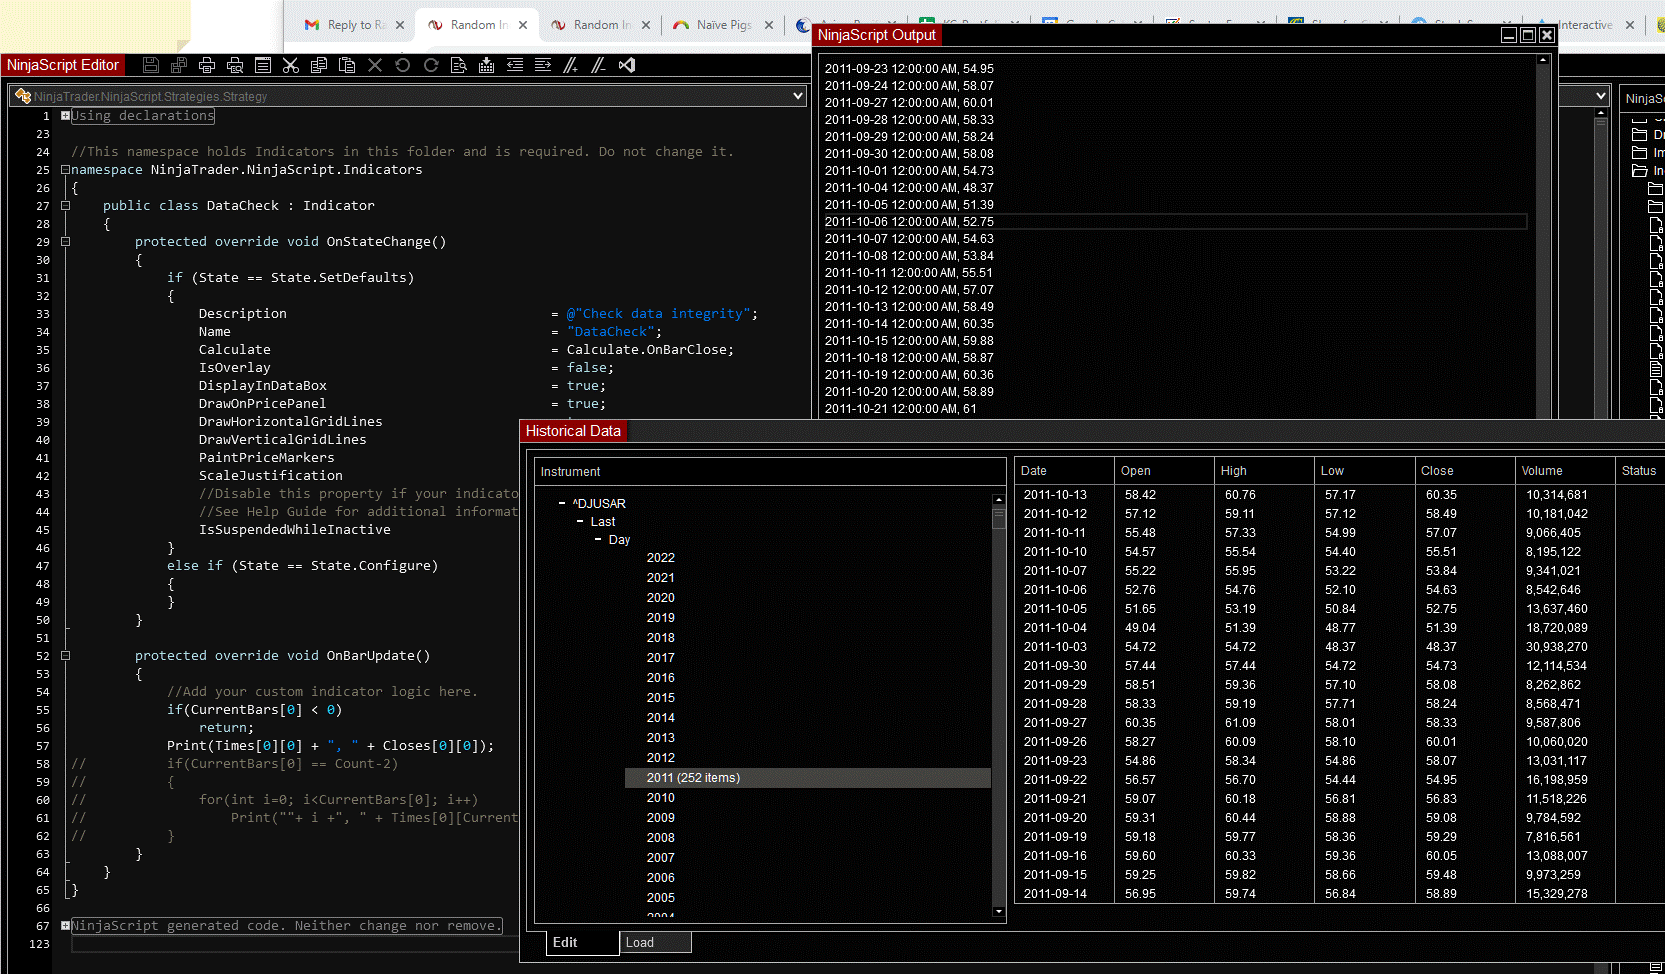This screenshot has height=974, width=1665.
Task: Click the Increase indent icon
Action: point(543,65)
